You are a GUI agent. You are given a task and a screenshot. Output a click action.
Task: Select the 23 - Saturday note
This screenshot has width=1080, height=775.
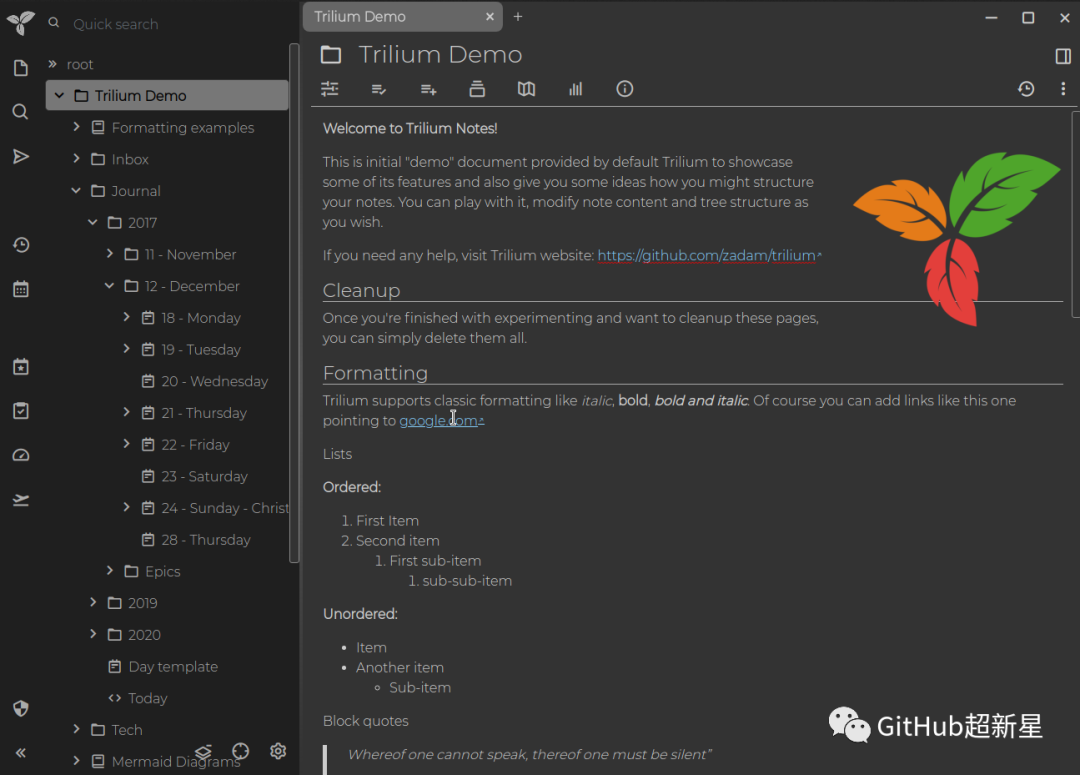coord(204,476)
